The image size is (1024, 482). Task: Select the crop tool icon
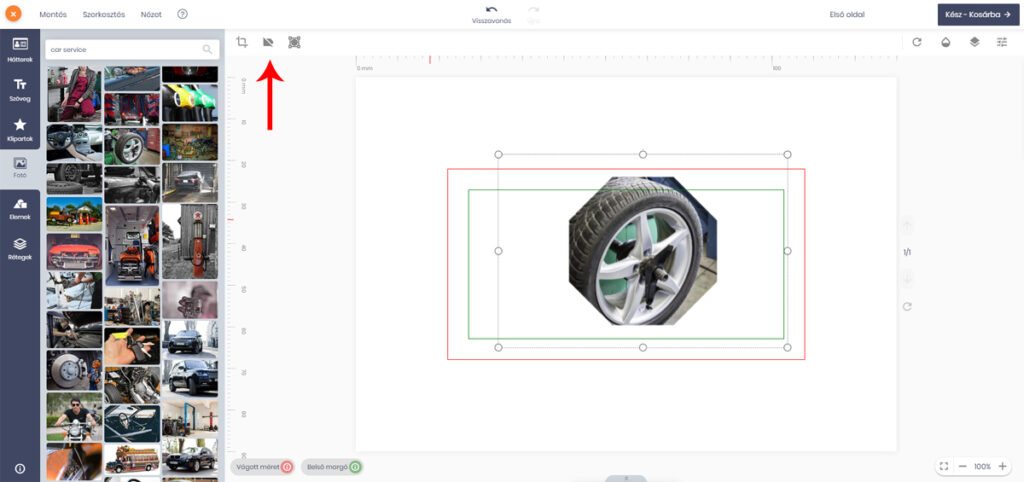[x=242, y=42]
